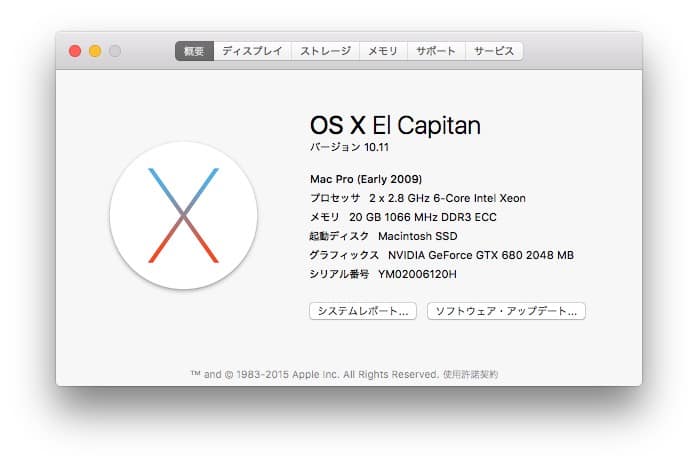
Task: Click the OS X El Capitan logo
Action: 183,215
